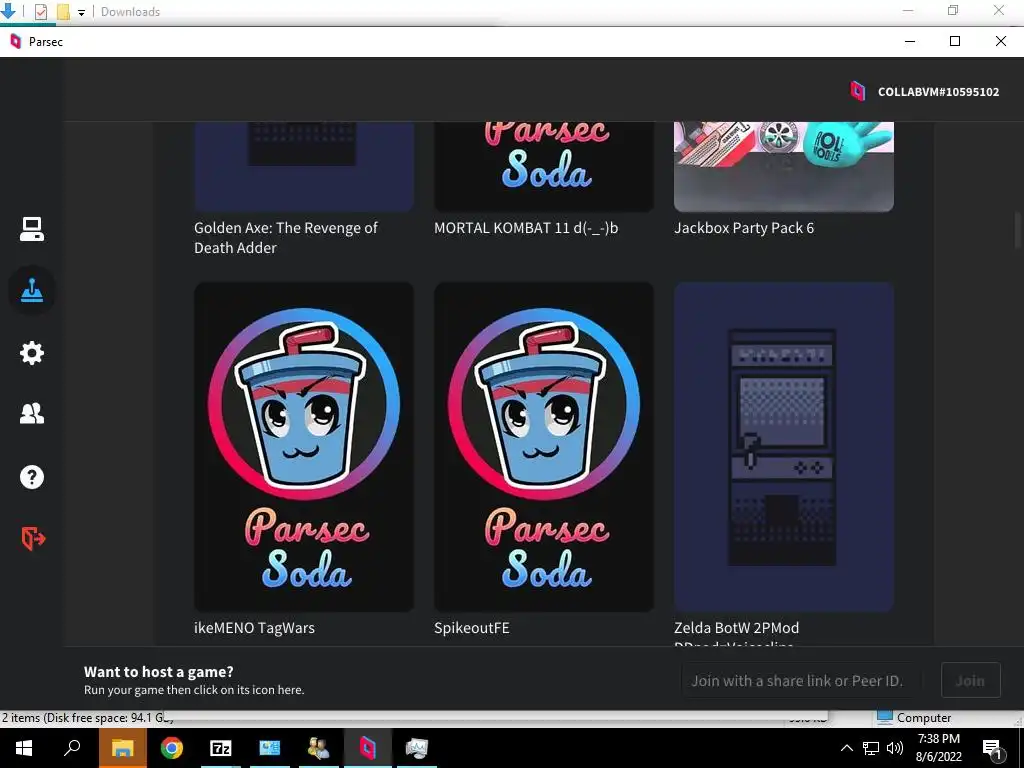Image resolution: width=1024 pixels, height=768 pixels.
Task: Click the folder icon in Downloads title bar
Action: [63, 12]
